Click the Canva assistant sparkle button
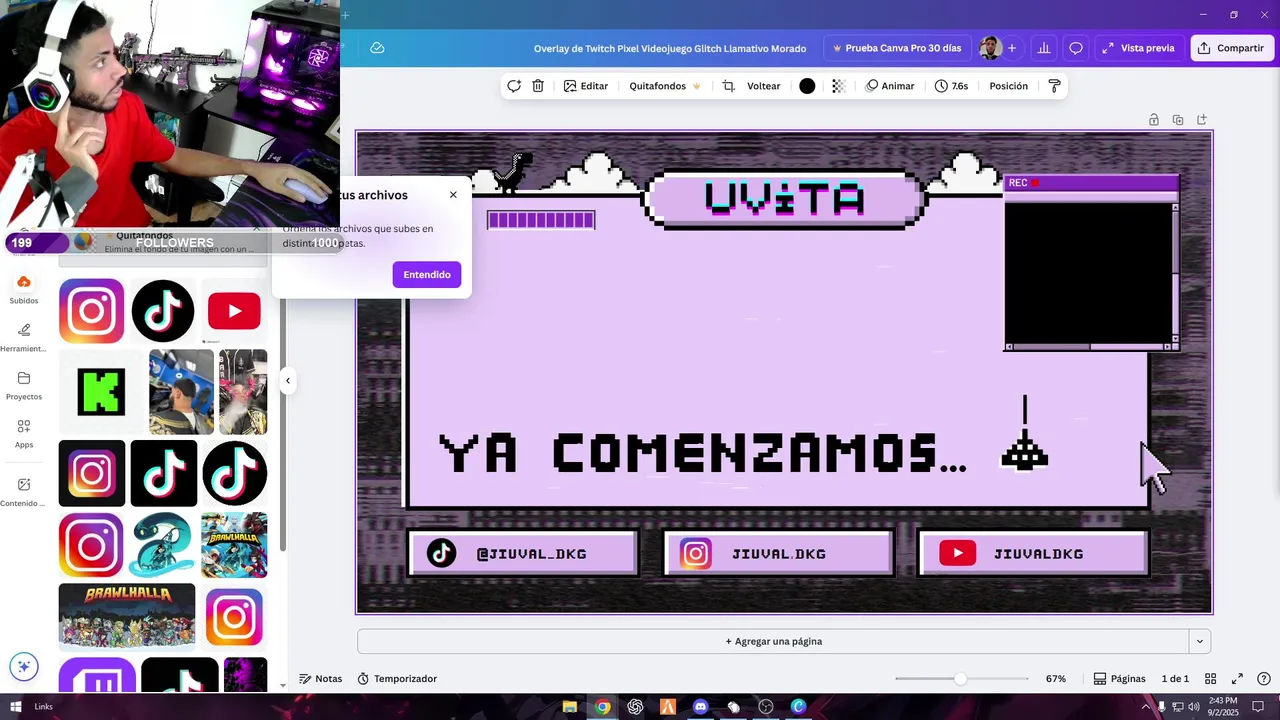This screenshot has width=1280, height=720. point(24,666)
